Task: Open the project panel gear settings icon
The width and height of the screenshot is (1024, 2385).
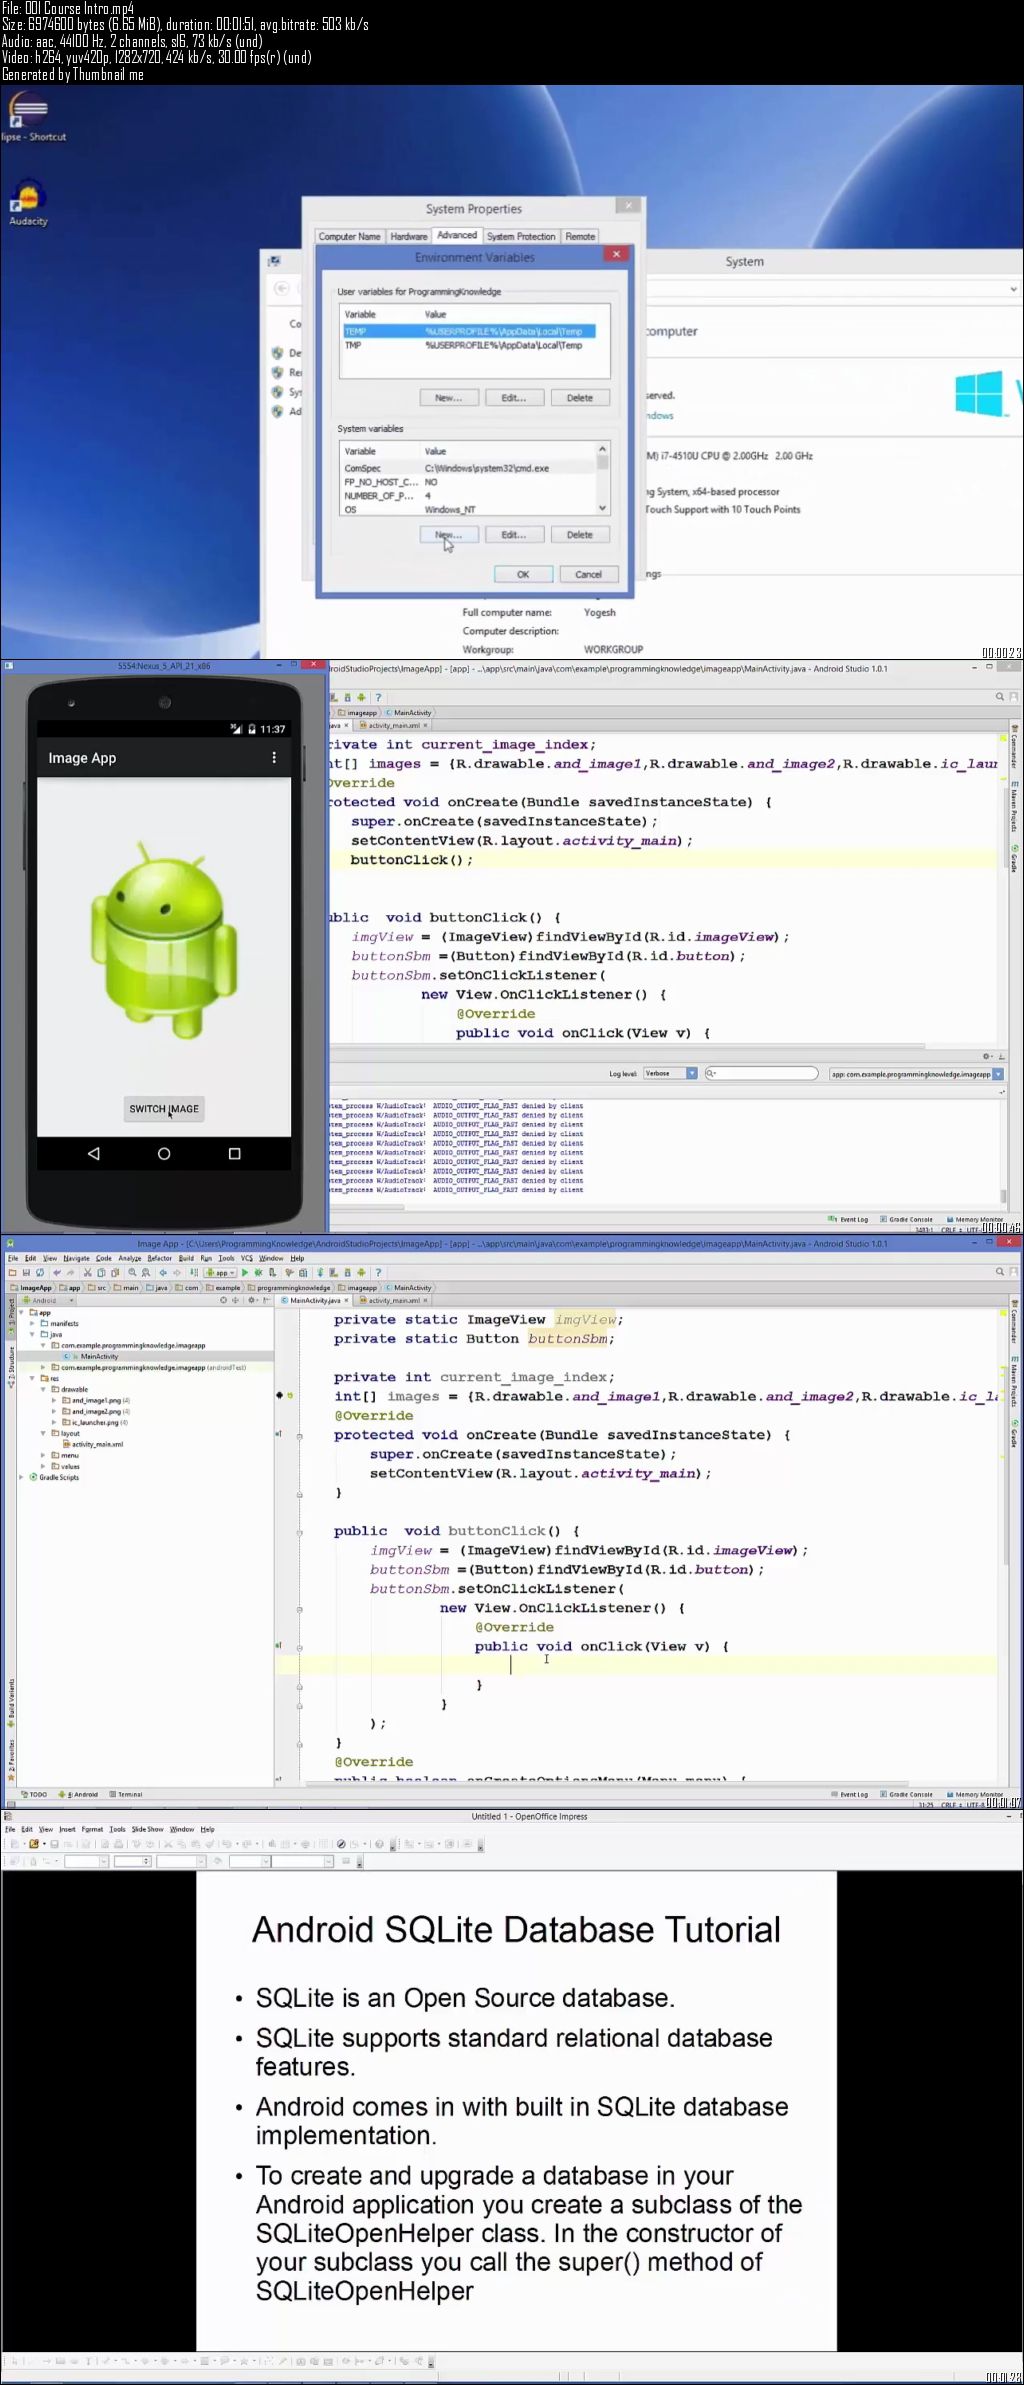Action: tap(251, 1301)
